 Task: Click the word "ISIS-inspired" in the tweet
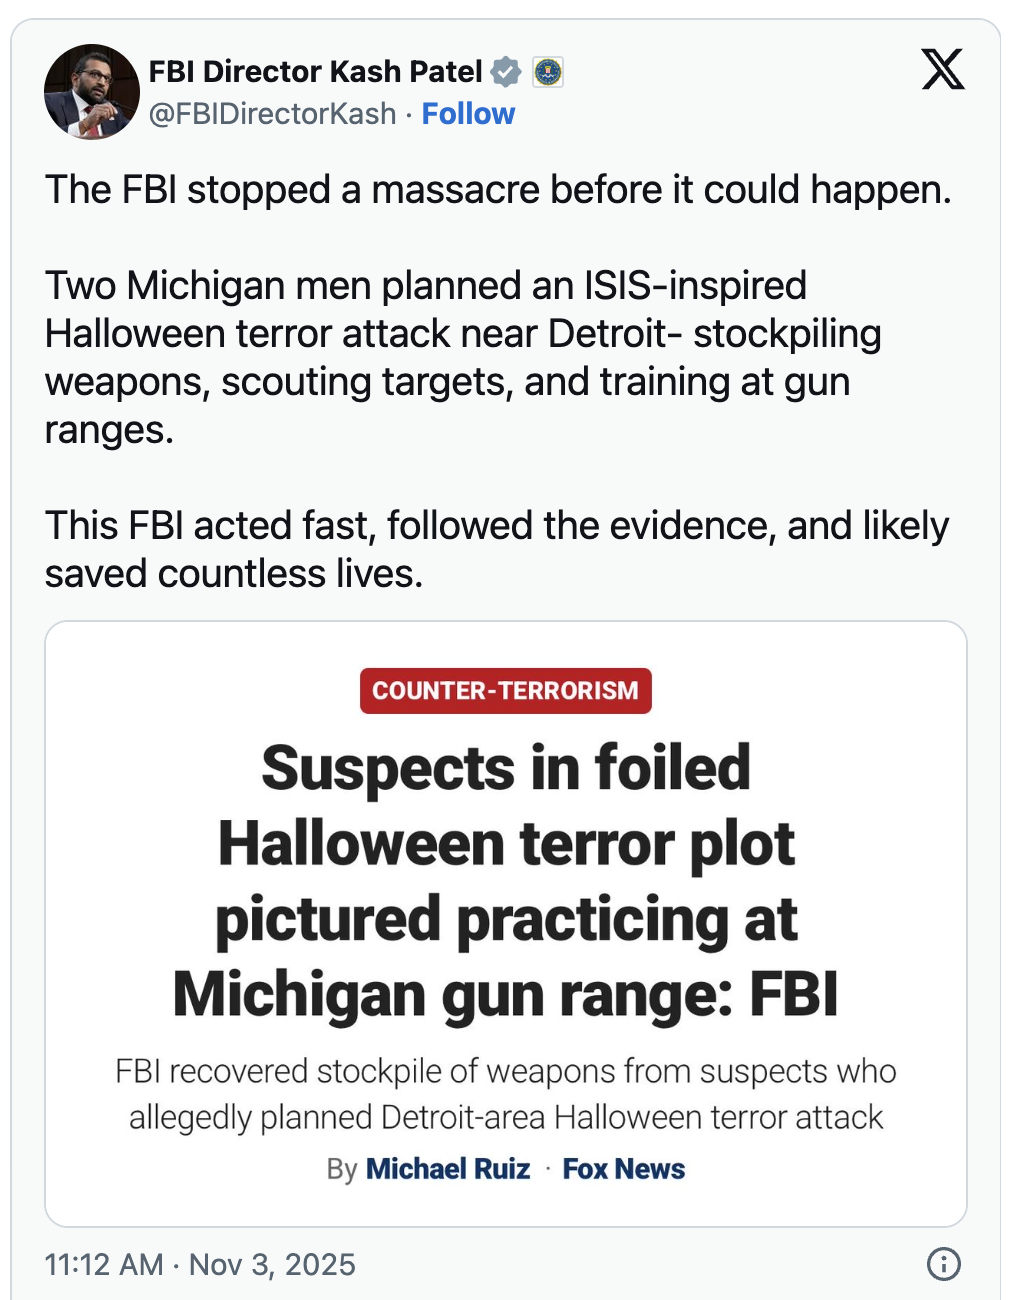click(695, 286)
